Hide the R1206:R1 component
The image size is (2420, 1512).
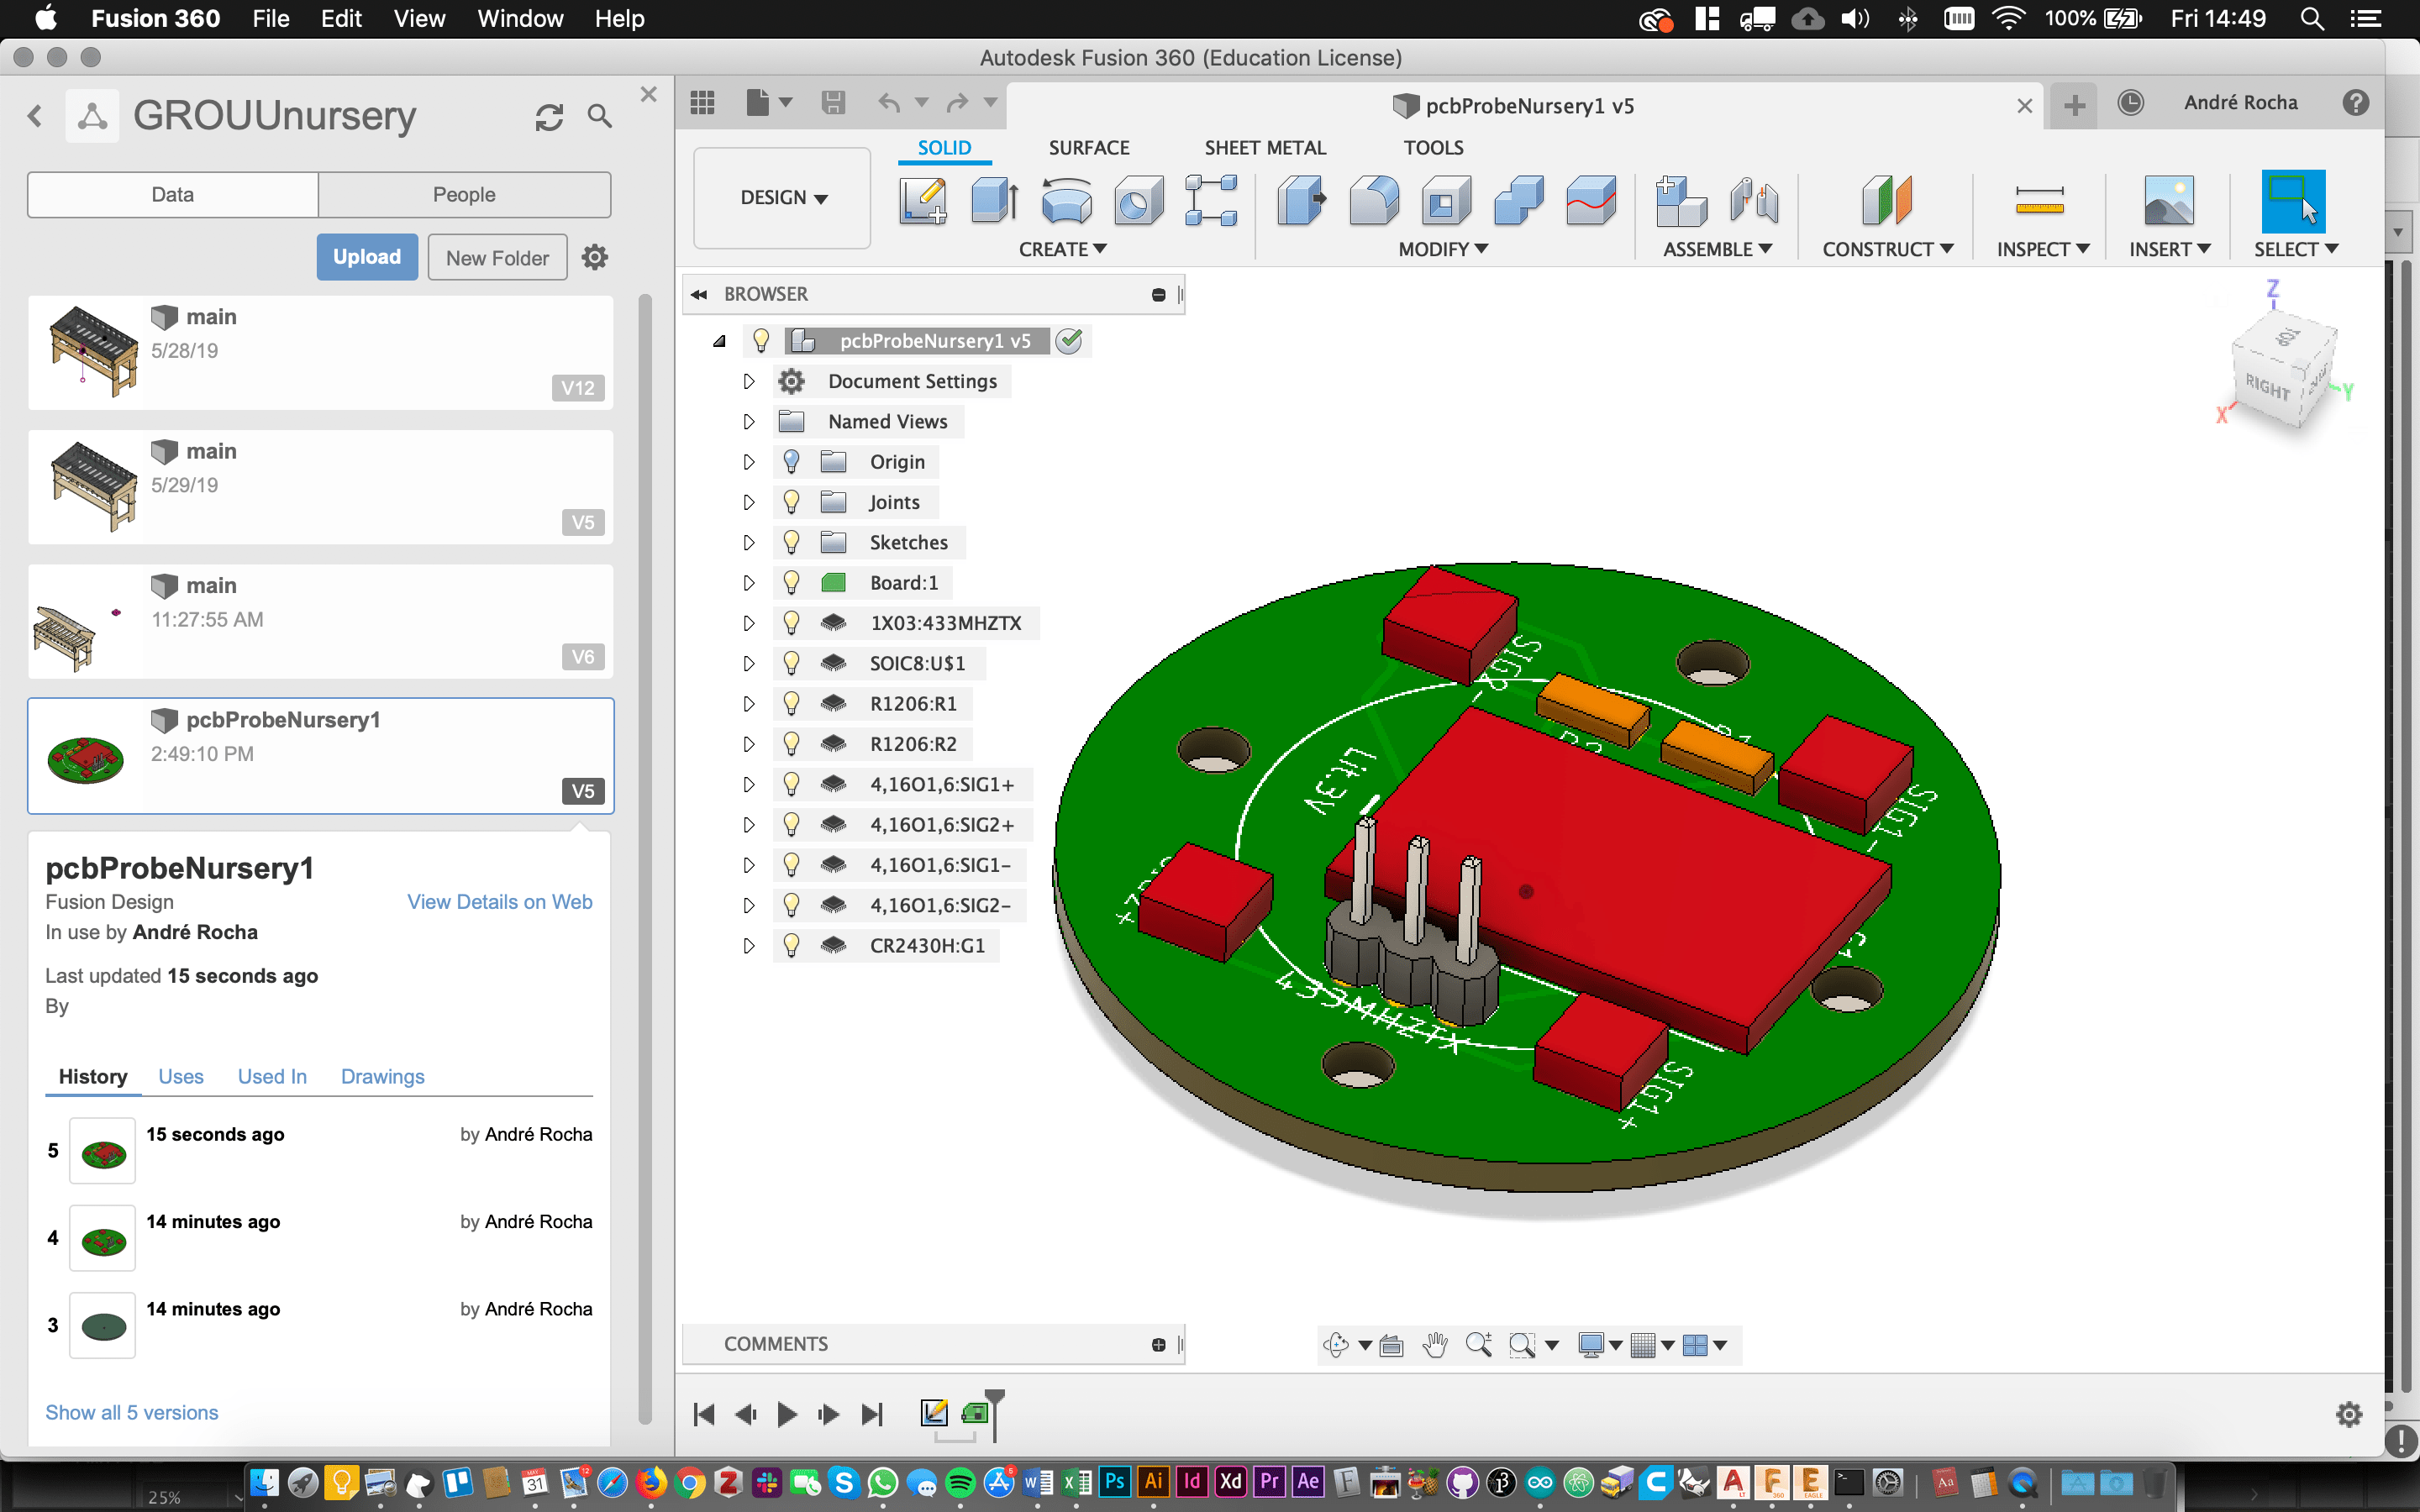click(x=791, y=703)
